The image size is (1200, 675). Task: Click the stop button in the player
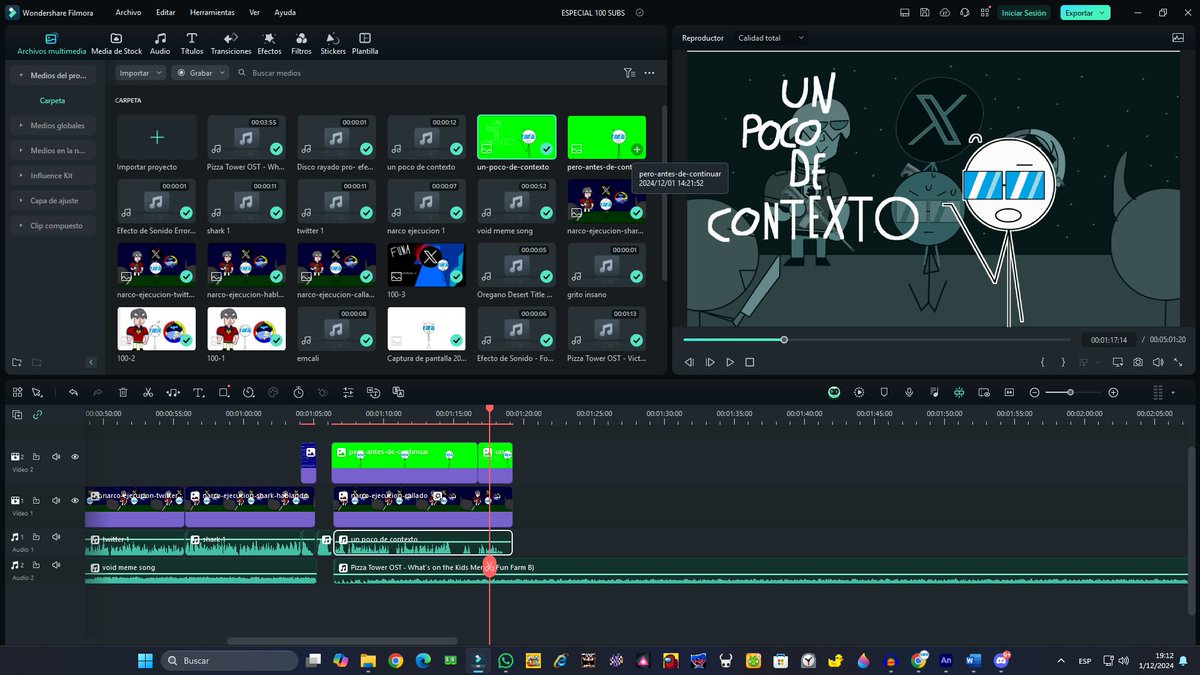click(750, 362)
